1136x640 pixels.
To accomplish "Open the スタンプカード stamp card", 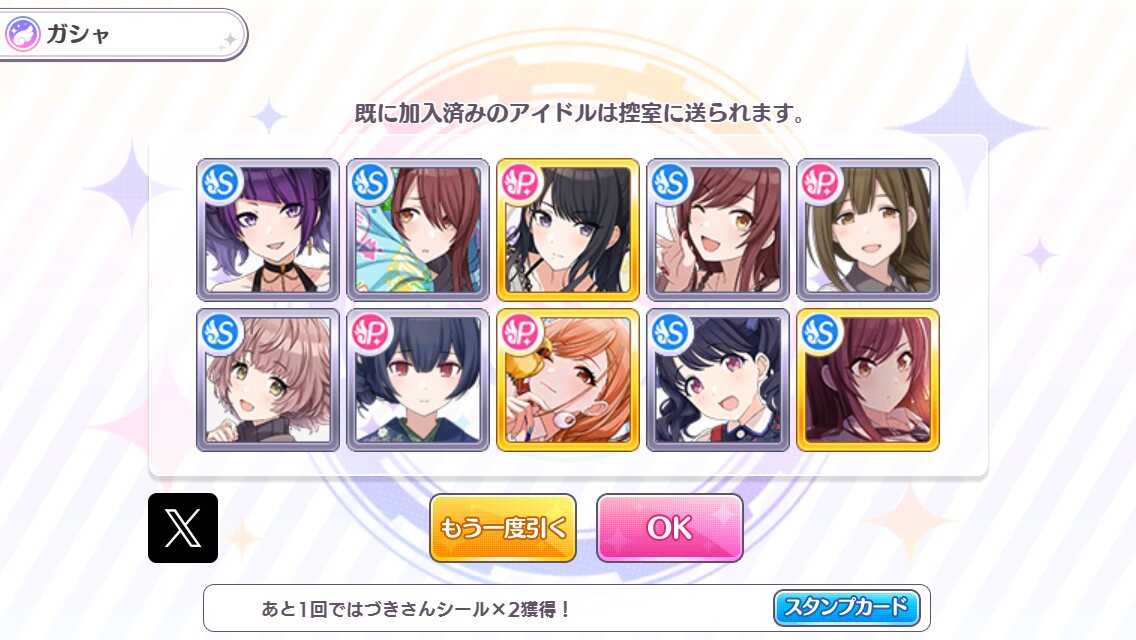I will (x=847, y=607).
